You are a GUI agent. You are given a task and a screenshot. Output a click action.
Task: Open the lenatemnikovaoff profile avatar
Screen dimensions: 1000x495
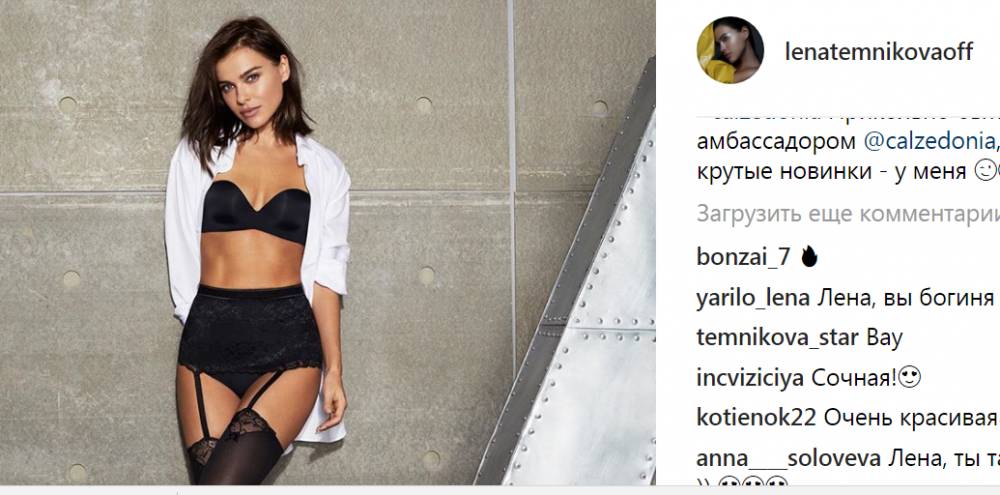point(730,50)
